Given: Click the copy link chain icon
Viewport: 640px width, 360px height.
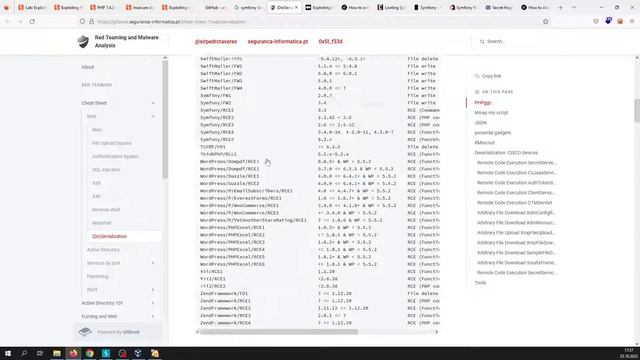Looking at the screenshot, I should click(x=477, y=76).
